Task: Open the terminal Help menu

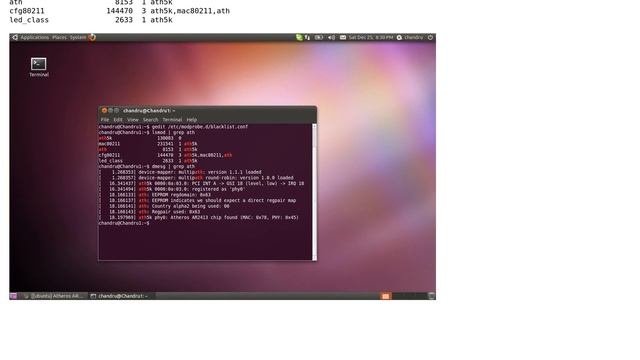Action: [192, 120]
